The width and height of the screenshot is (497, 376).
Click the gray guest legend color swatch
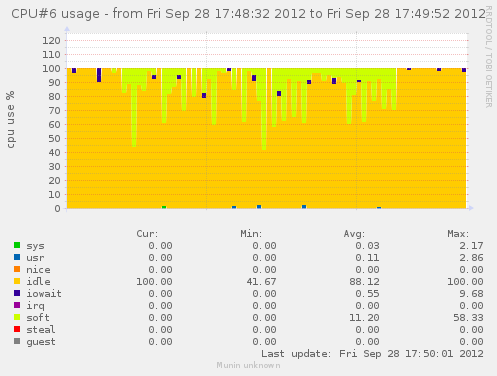[x=17, y=341]
